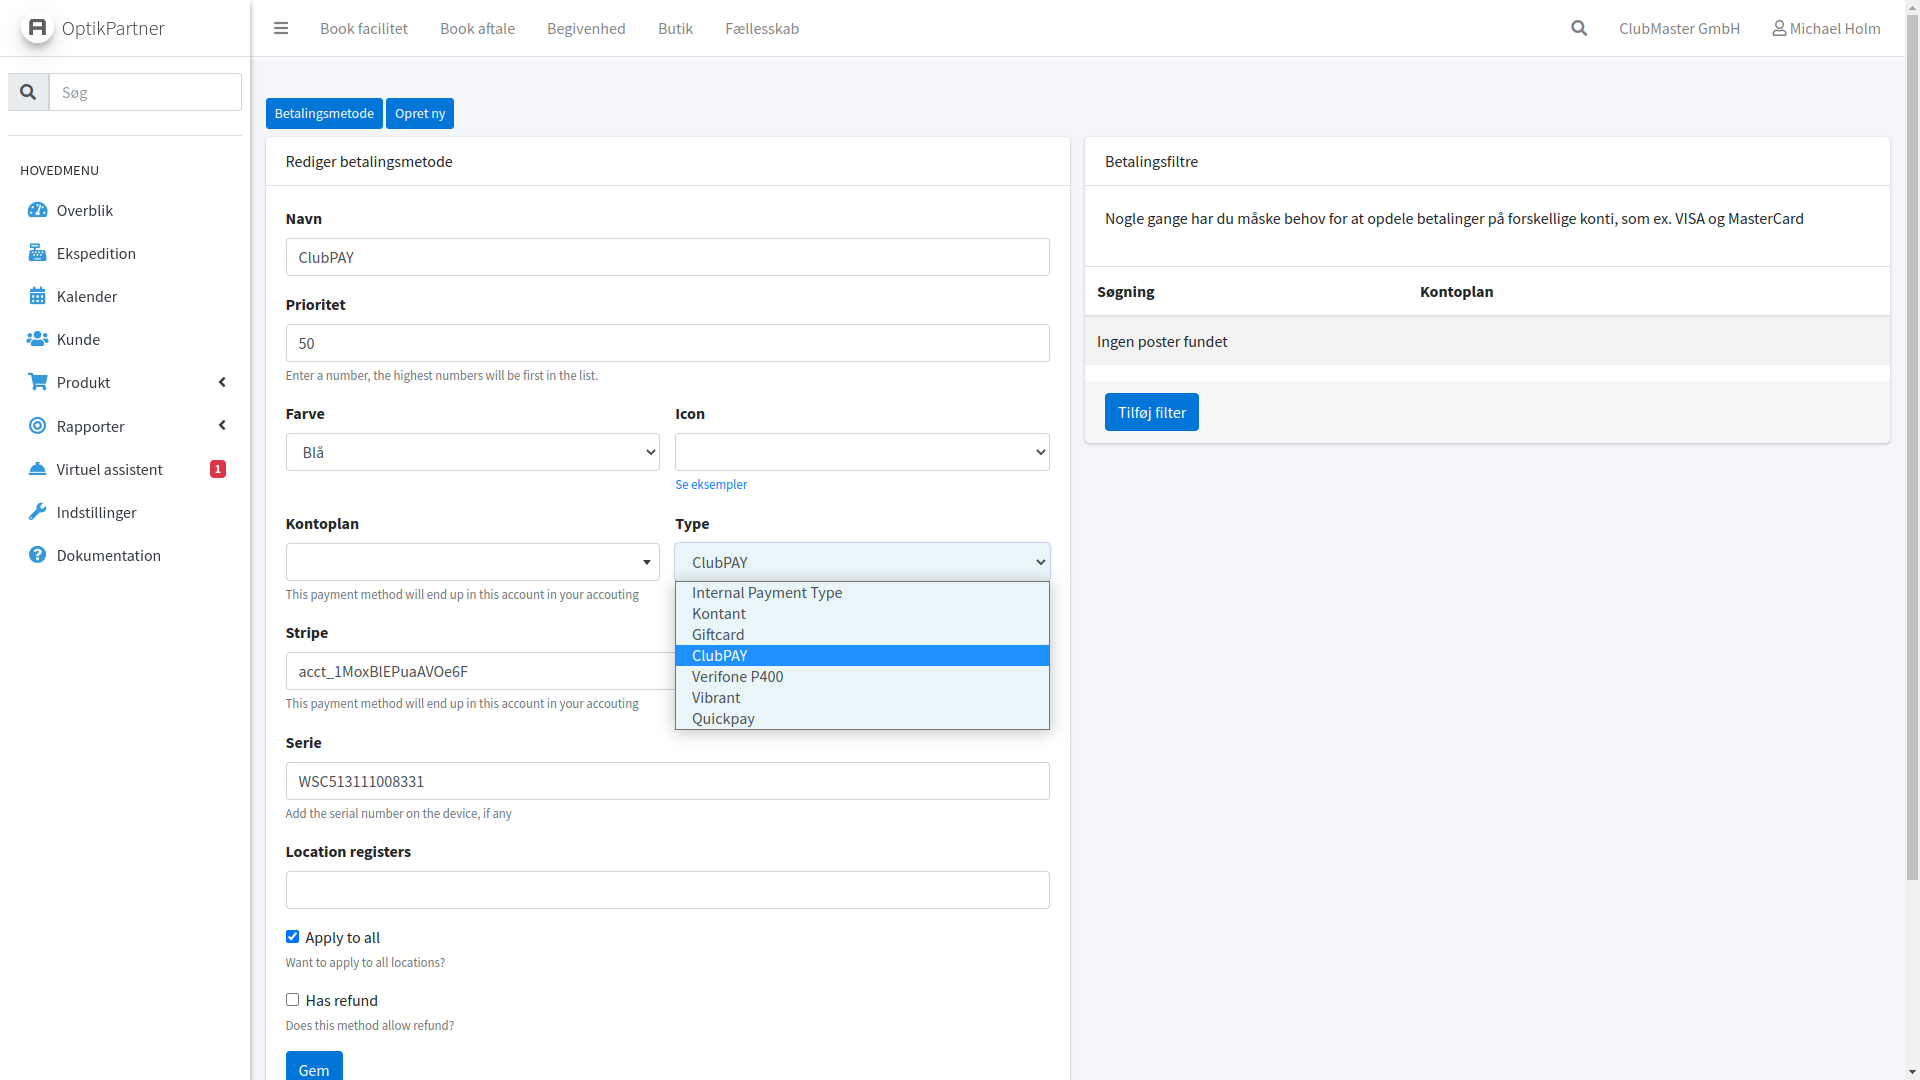Viewport: 1920px width, 1080px height.
Task: Uncheck the Apply to all checkbox
Action: click(292, 937)
